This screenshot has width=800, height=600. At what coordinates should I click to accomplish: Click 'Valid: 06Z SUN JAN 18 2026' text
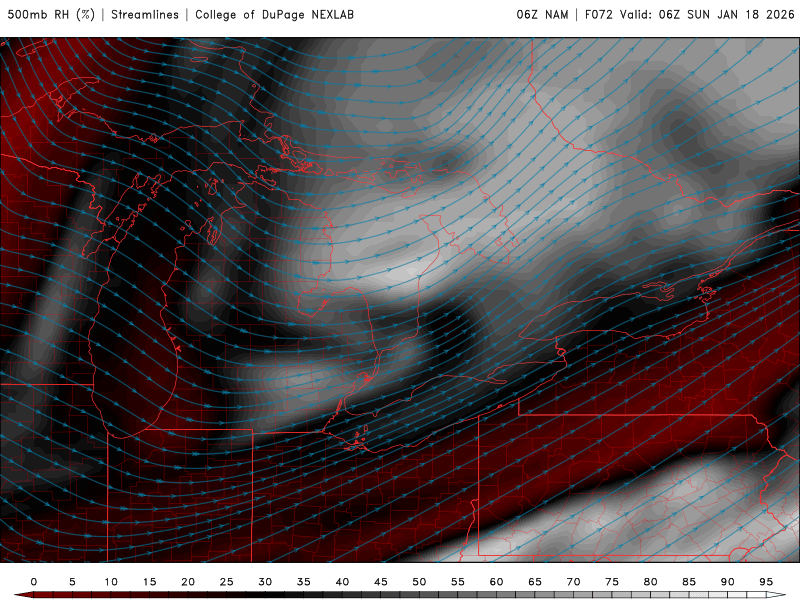707,14
